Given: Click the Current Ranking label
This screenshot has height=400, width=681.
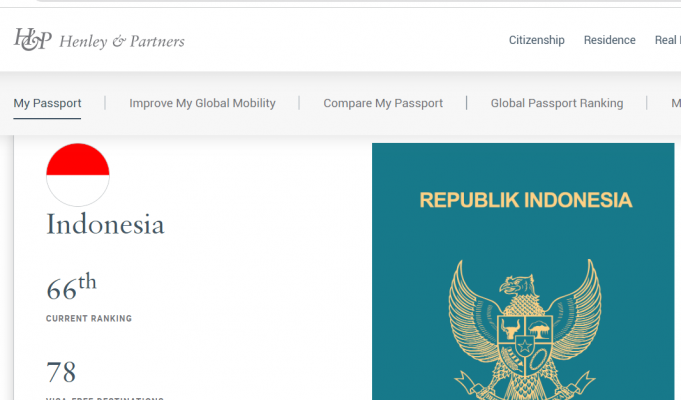Looking at the screenshot, I should 89,319.
